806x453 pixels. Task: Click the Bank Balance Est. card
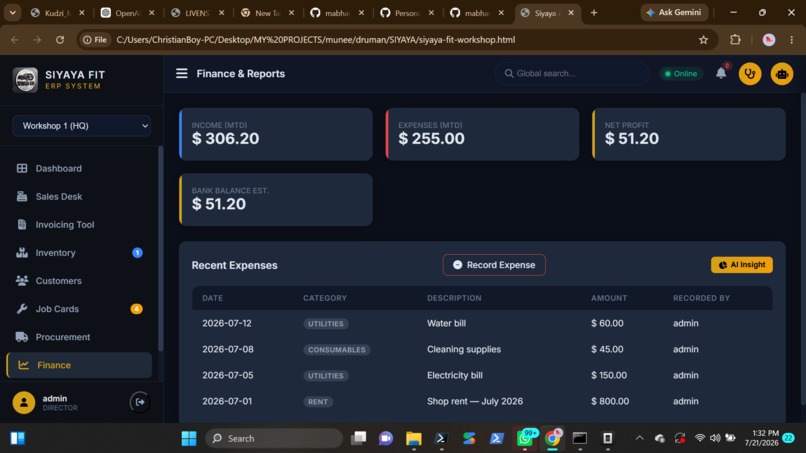(276, 200)
